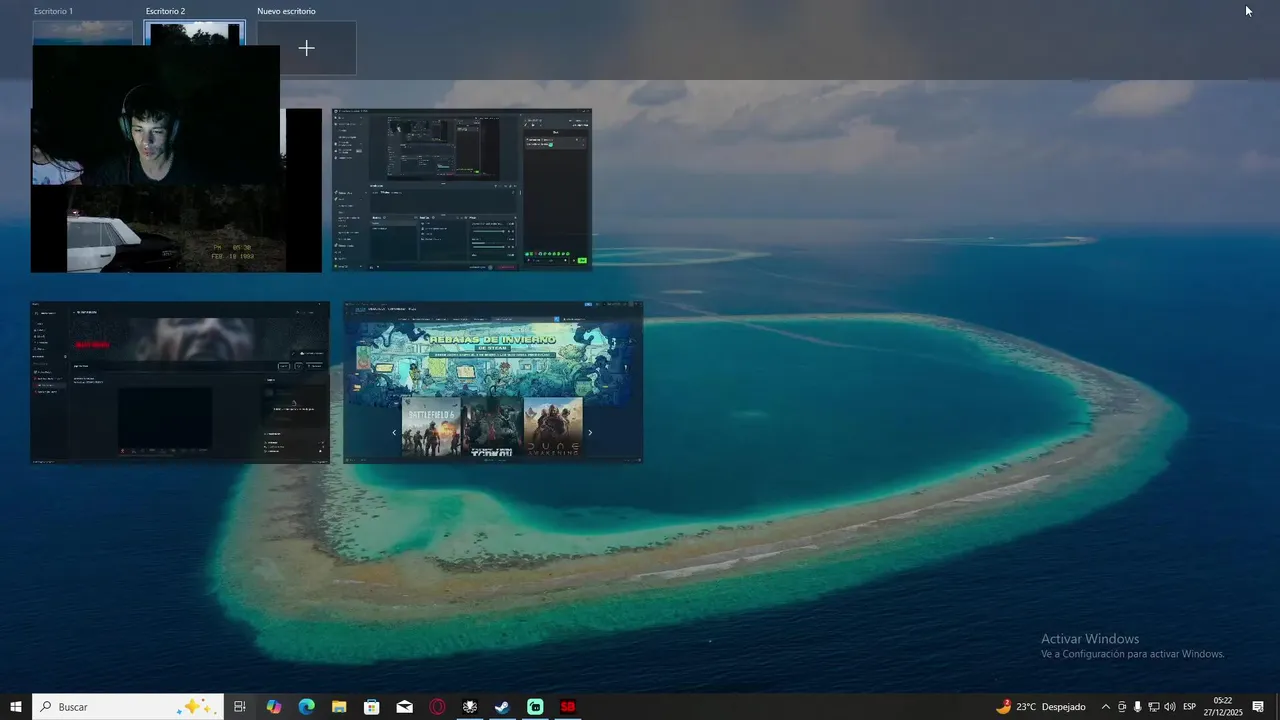Viewport: 1280px width, 720px height.
Task: Open Mail app from taskbar
Action: 404,707
